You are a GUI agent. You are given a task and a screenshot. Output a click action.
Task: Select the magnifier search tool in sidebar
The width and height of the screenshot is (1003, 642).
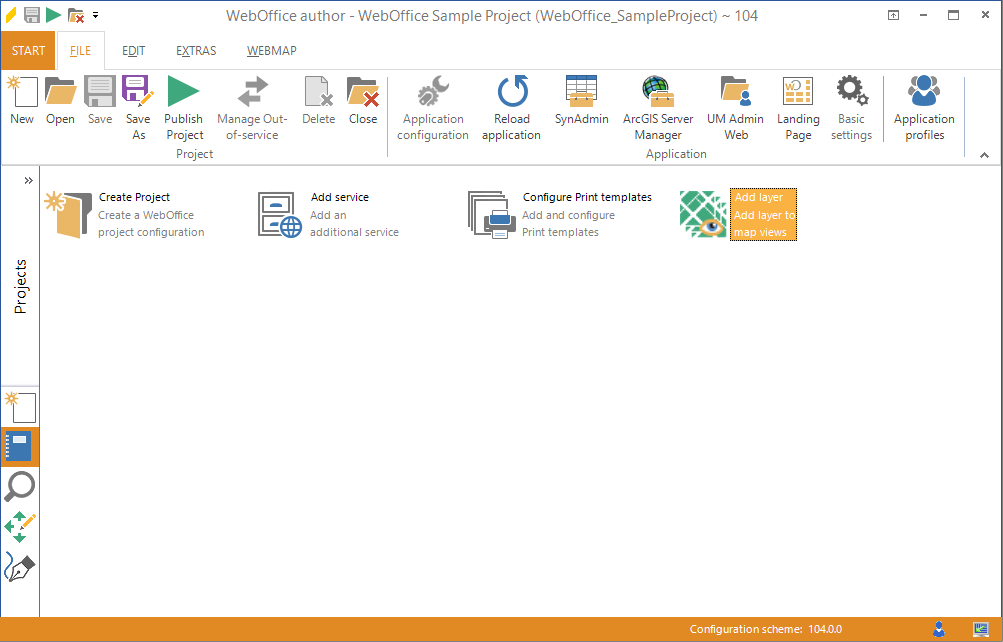tap(20, 487)
